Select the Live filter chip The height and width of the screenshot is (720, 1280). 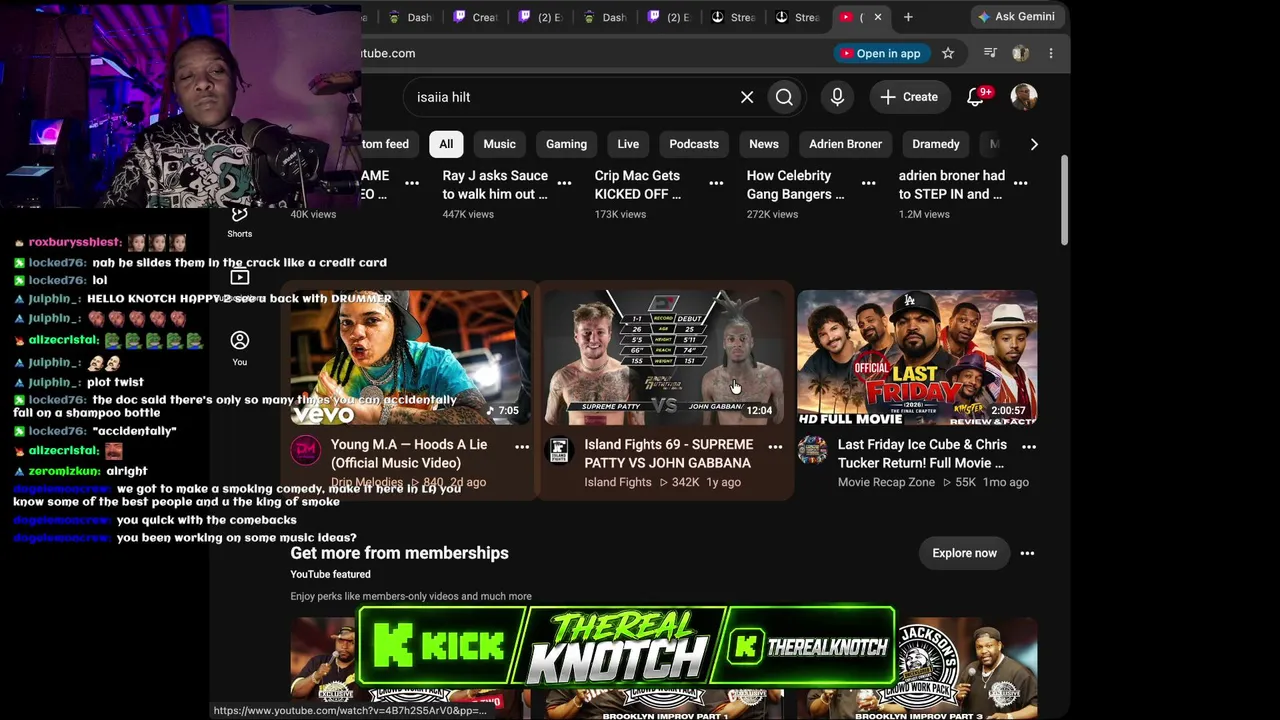[x=628, y=144]
